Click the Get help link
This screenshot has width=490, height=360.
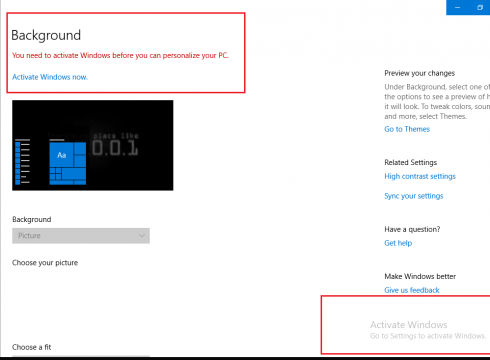(x=398, y=243)
